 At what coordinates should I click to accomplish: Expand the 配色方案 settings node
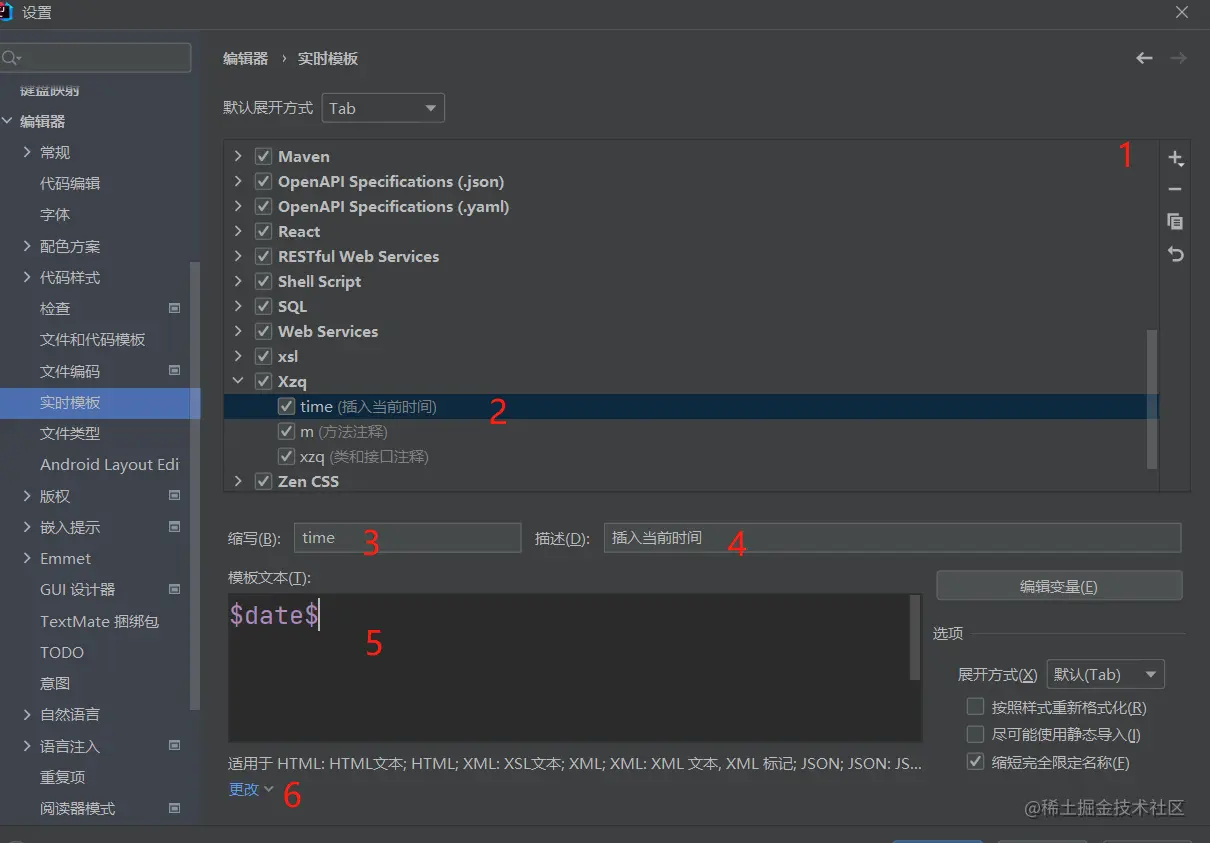pyautogui.click(x=27, y=246)
